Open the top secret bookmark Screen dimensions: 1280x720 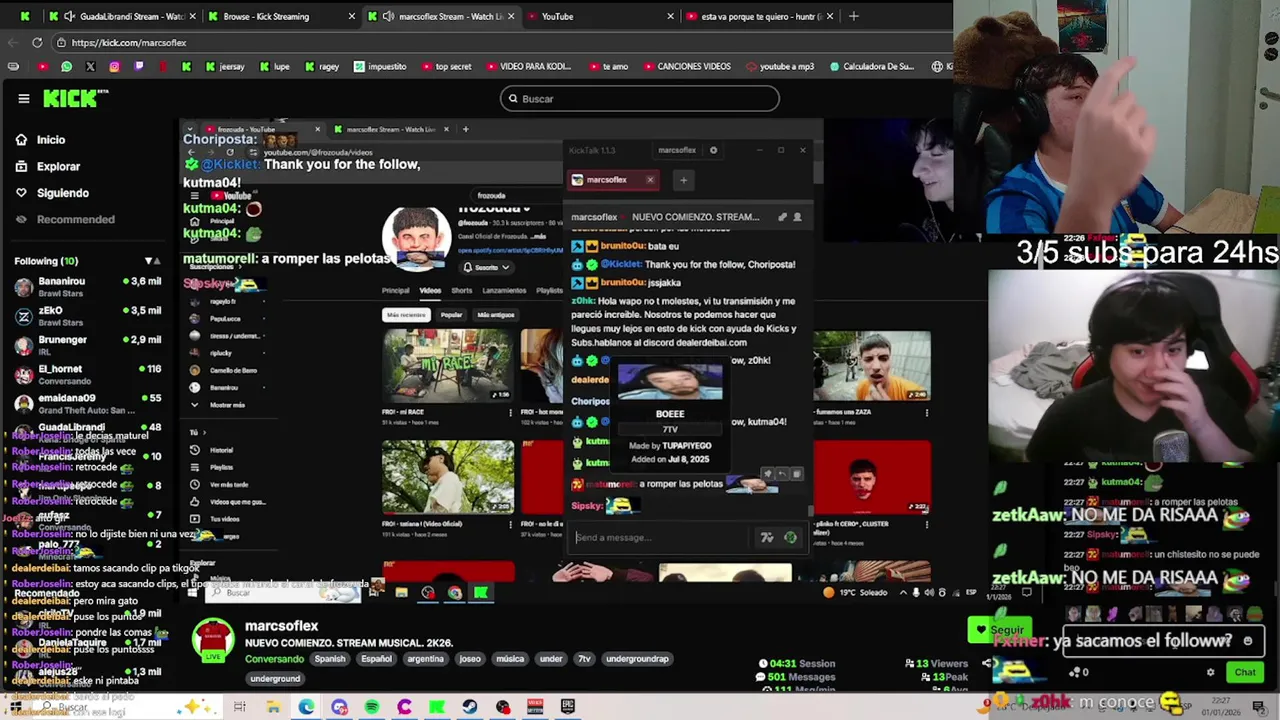(x=446, y=66)
